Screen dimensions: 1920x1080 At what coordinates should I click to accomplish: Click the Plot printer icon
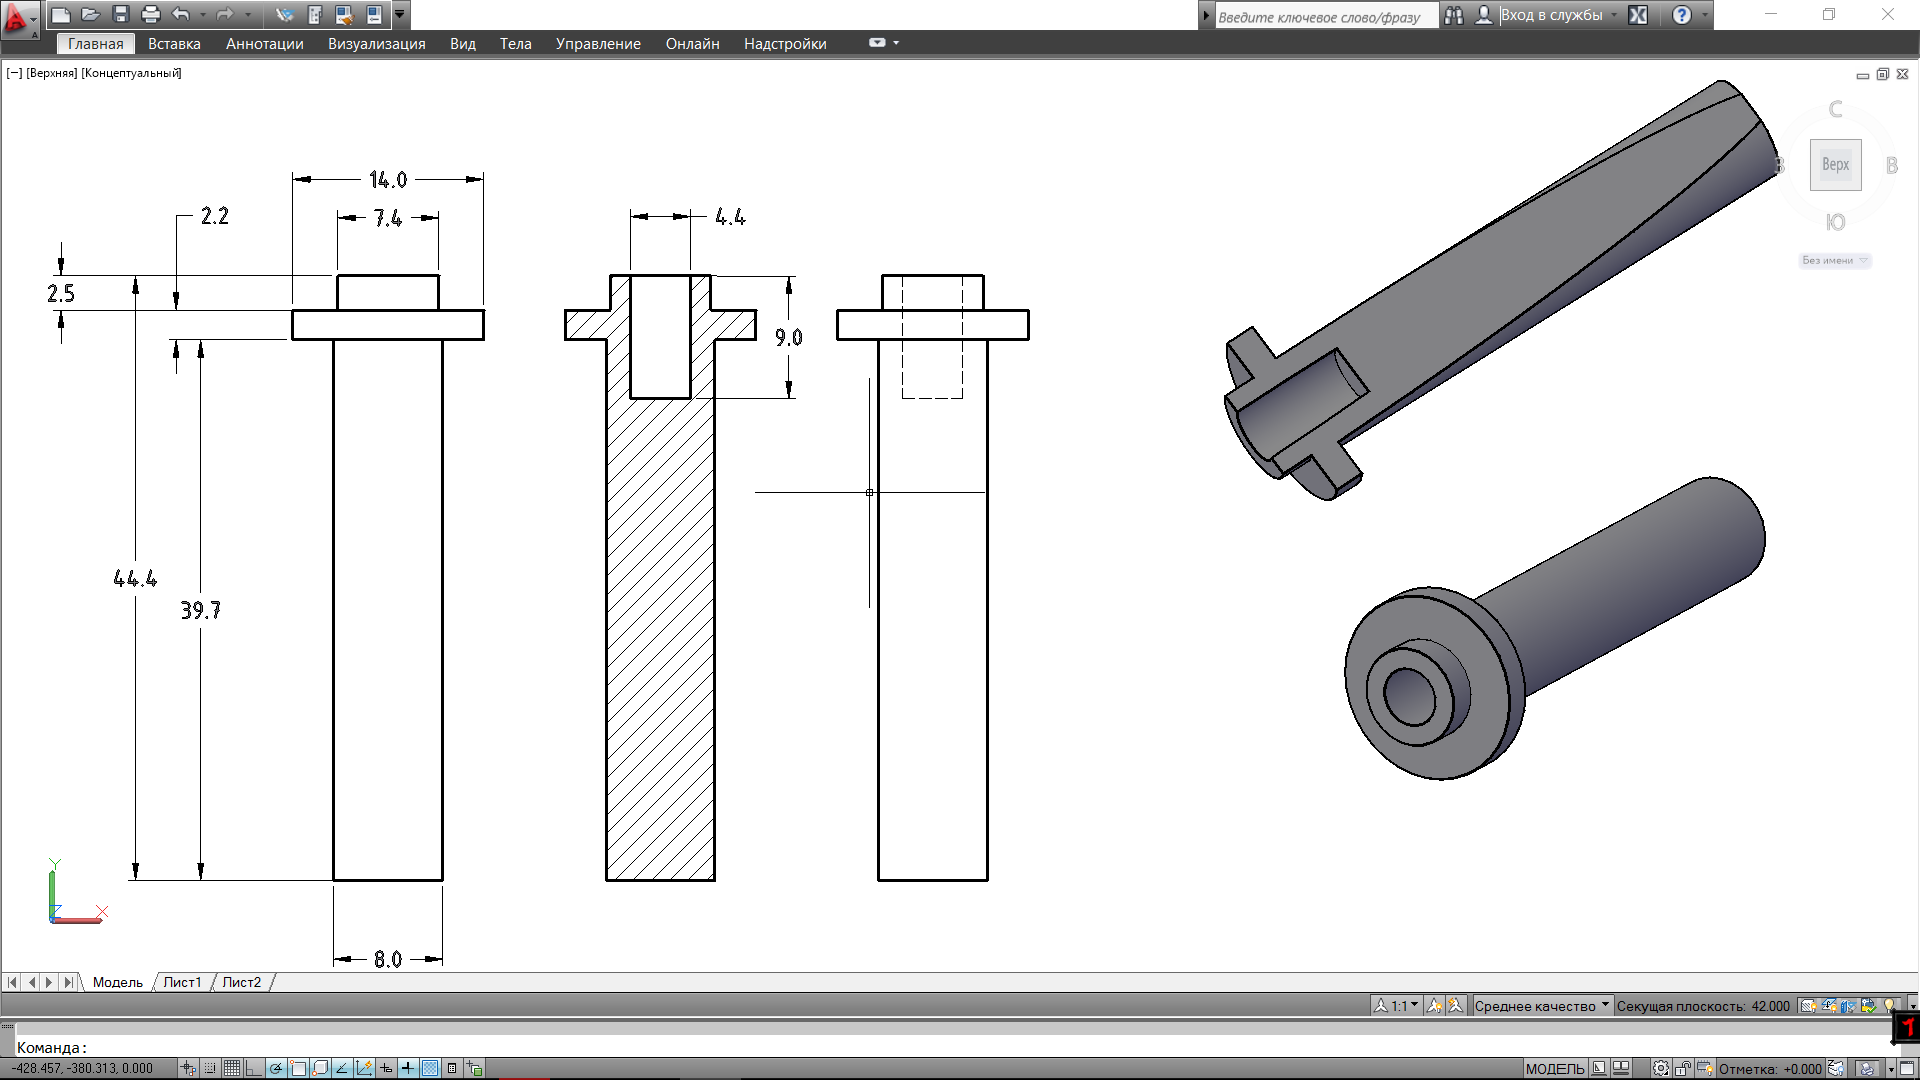pyautogui.click(x=151, y=14)
